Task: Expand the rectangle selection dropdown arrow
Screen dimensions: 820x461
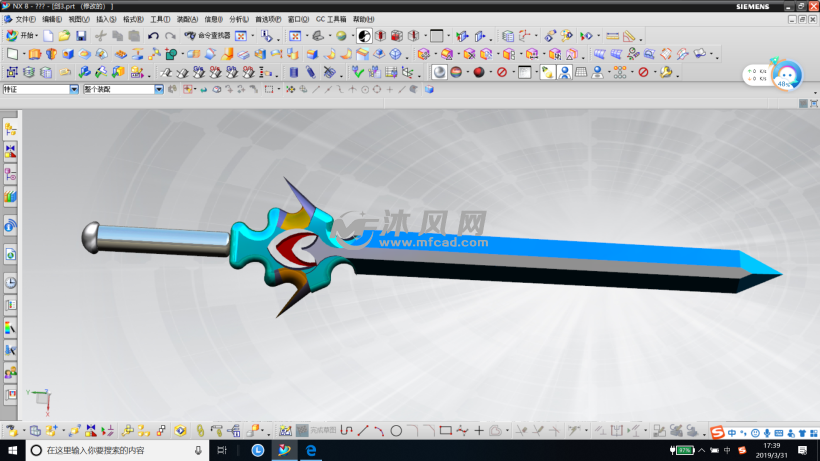Action: (278, 90)
